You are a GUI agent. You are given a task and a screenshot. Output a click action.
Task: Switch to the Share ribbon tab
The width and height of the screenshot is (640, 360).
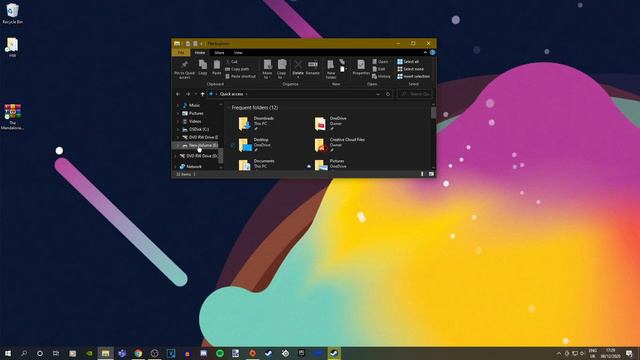[x=219, y=53]
